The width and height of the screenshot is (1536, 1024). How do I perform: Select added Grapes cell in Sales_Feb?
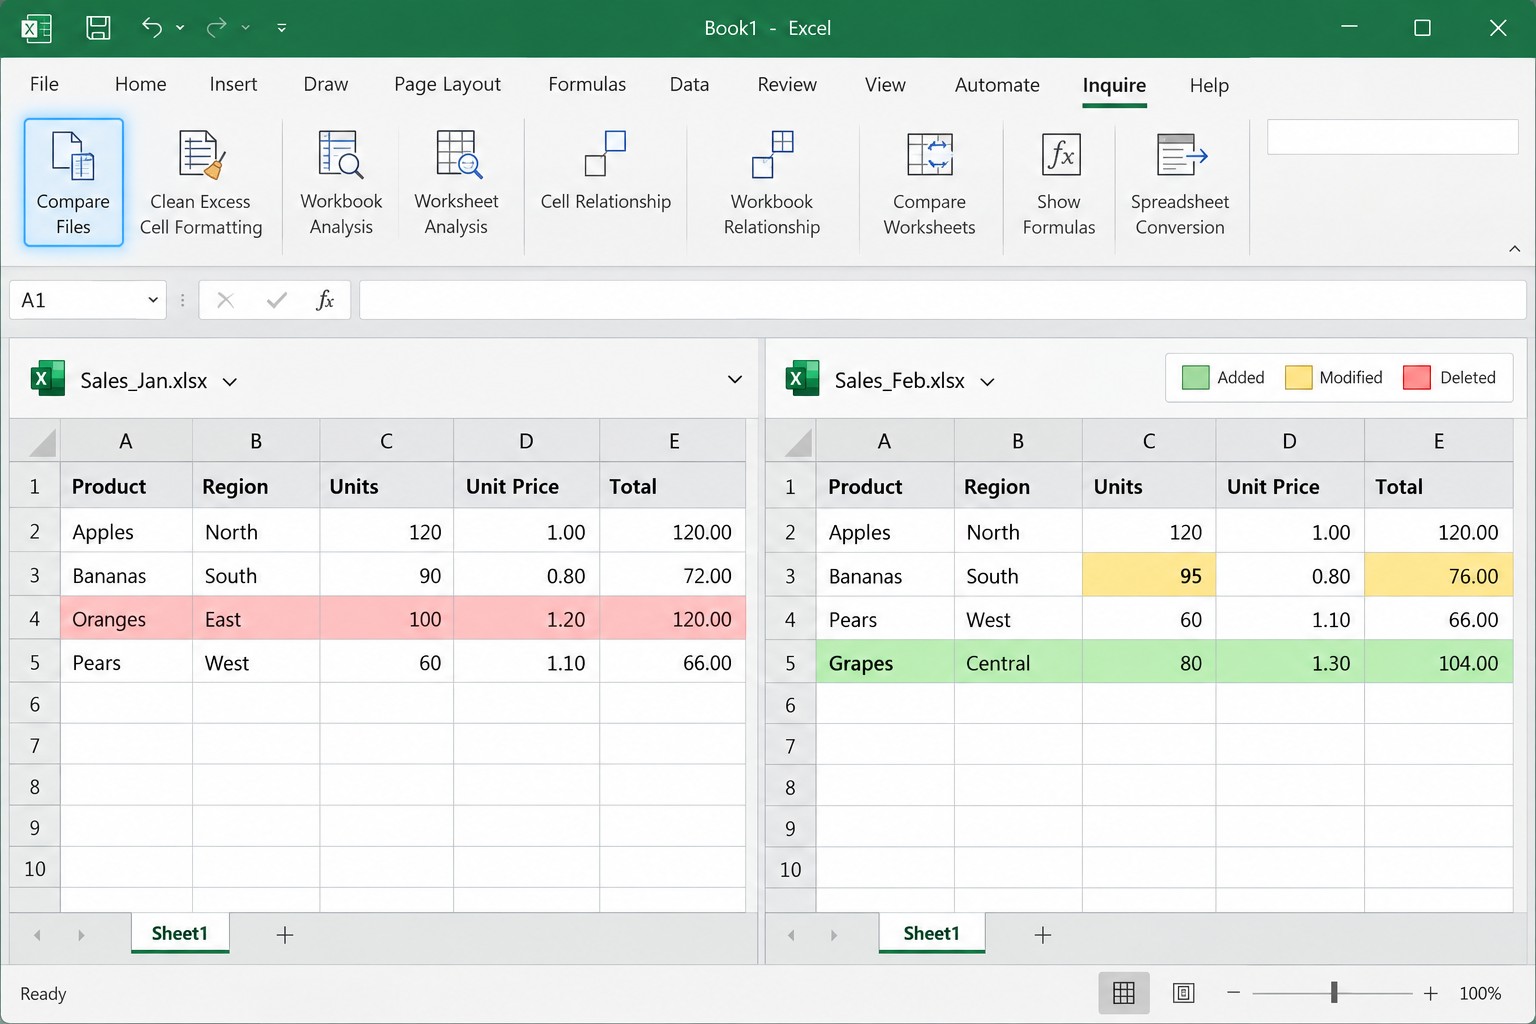tap(885, 662)
